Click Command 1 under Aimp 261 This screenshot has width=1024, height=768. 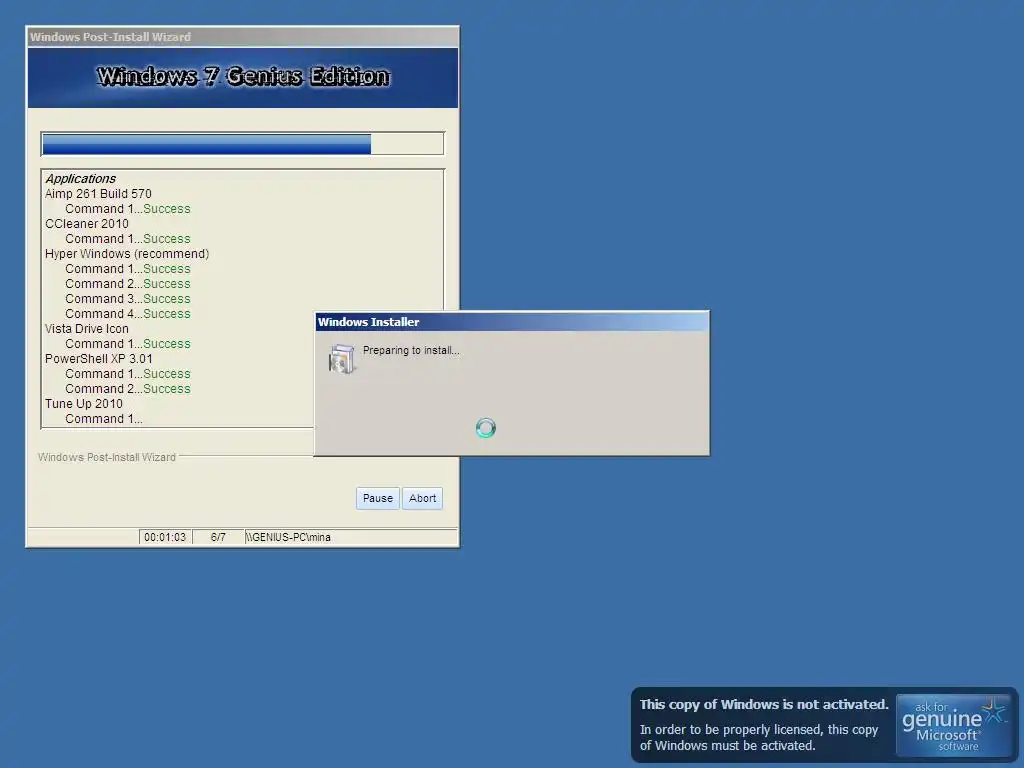coord(128,209)
